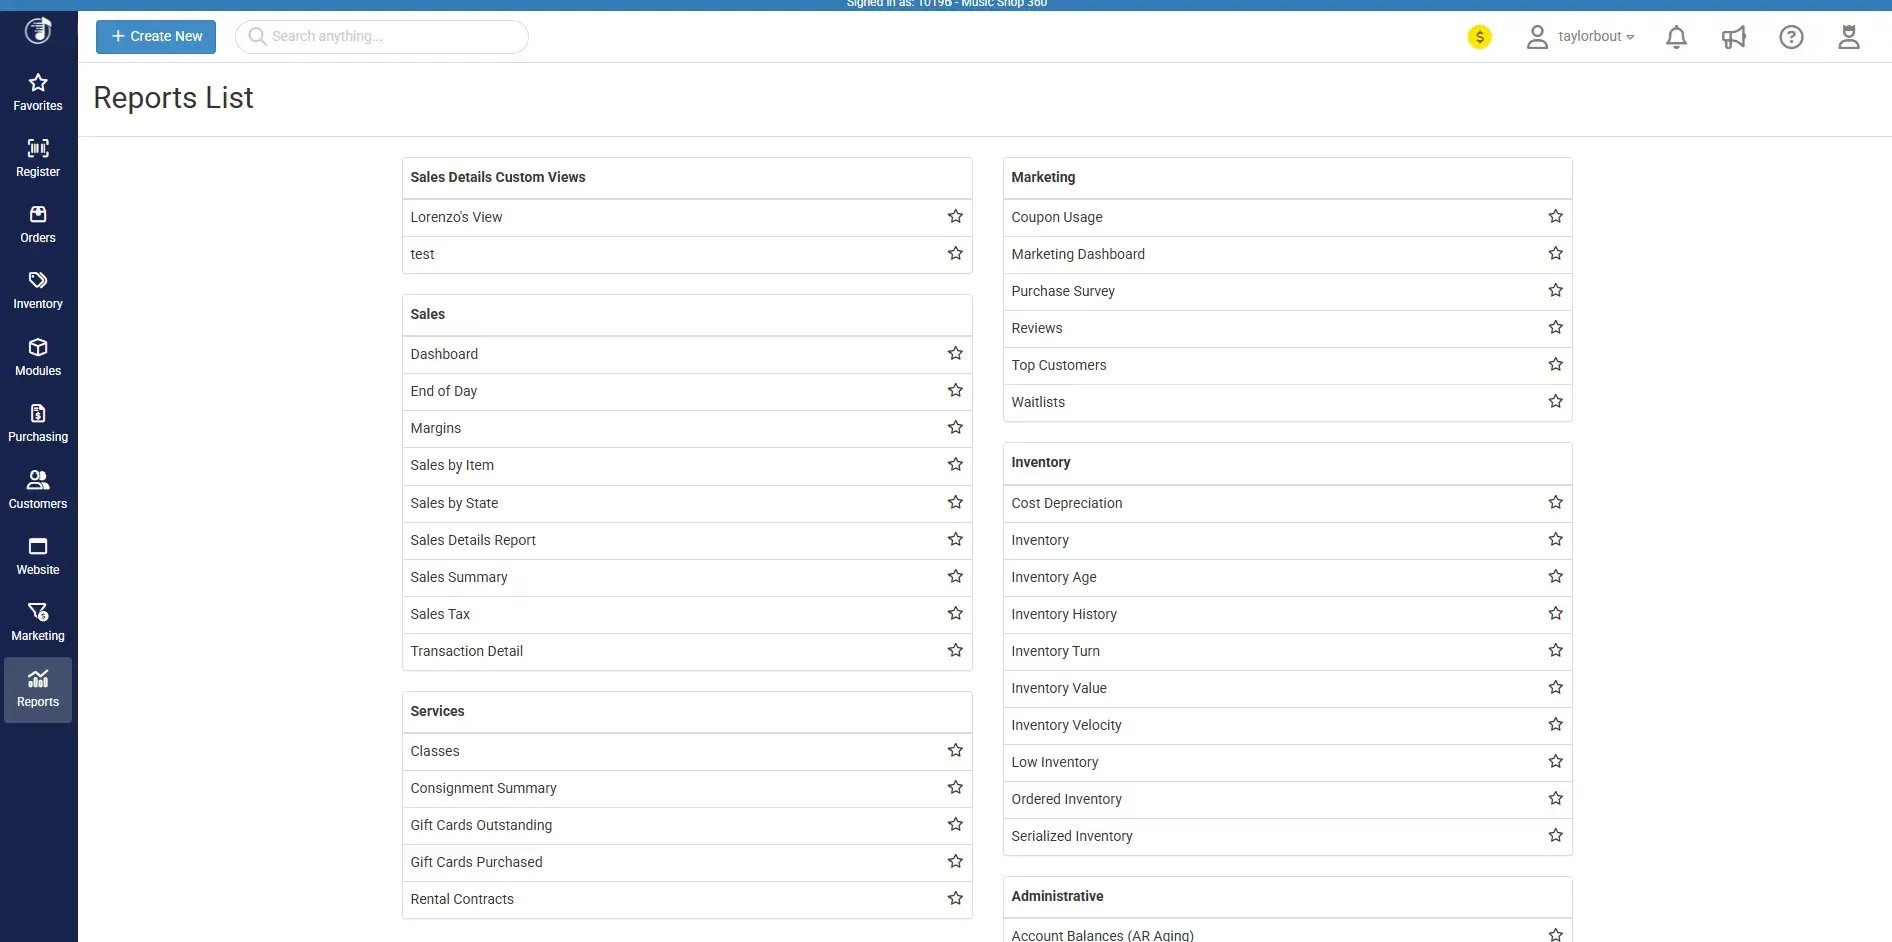Click the support agent icon at top right
This screenshot has height=942, width=1892.
point(1848,37)
